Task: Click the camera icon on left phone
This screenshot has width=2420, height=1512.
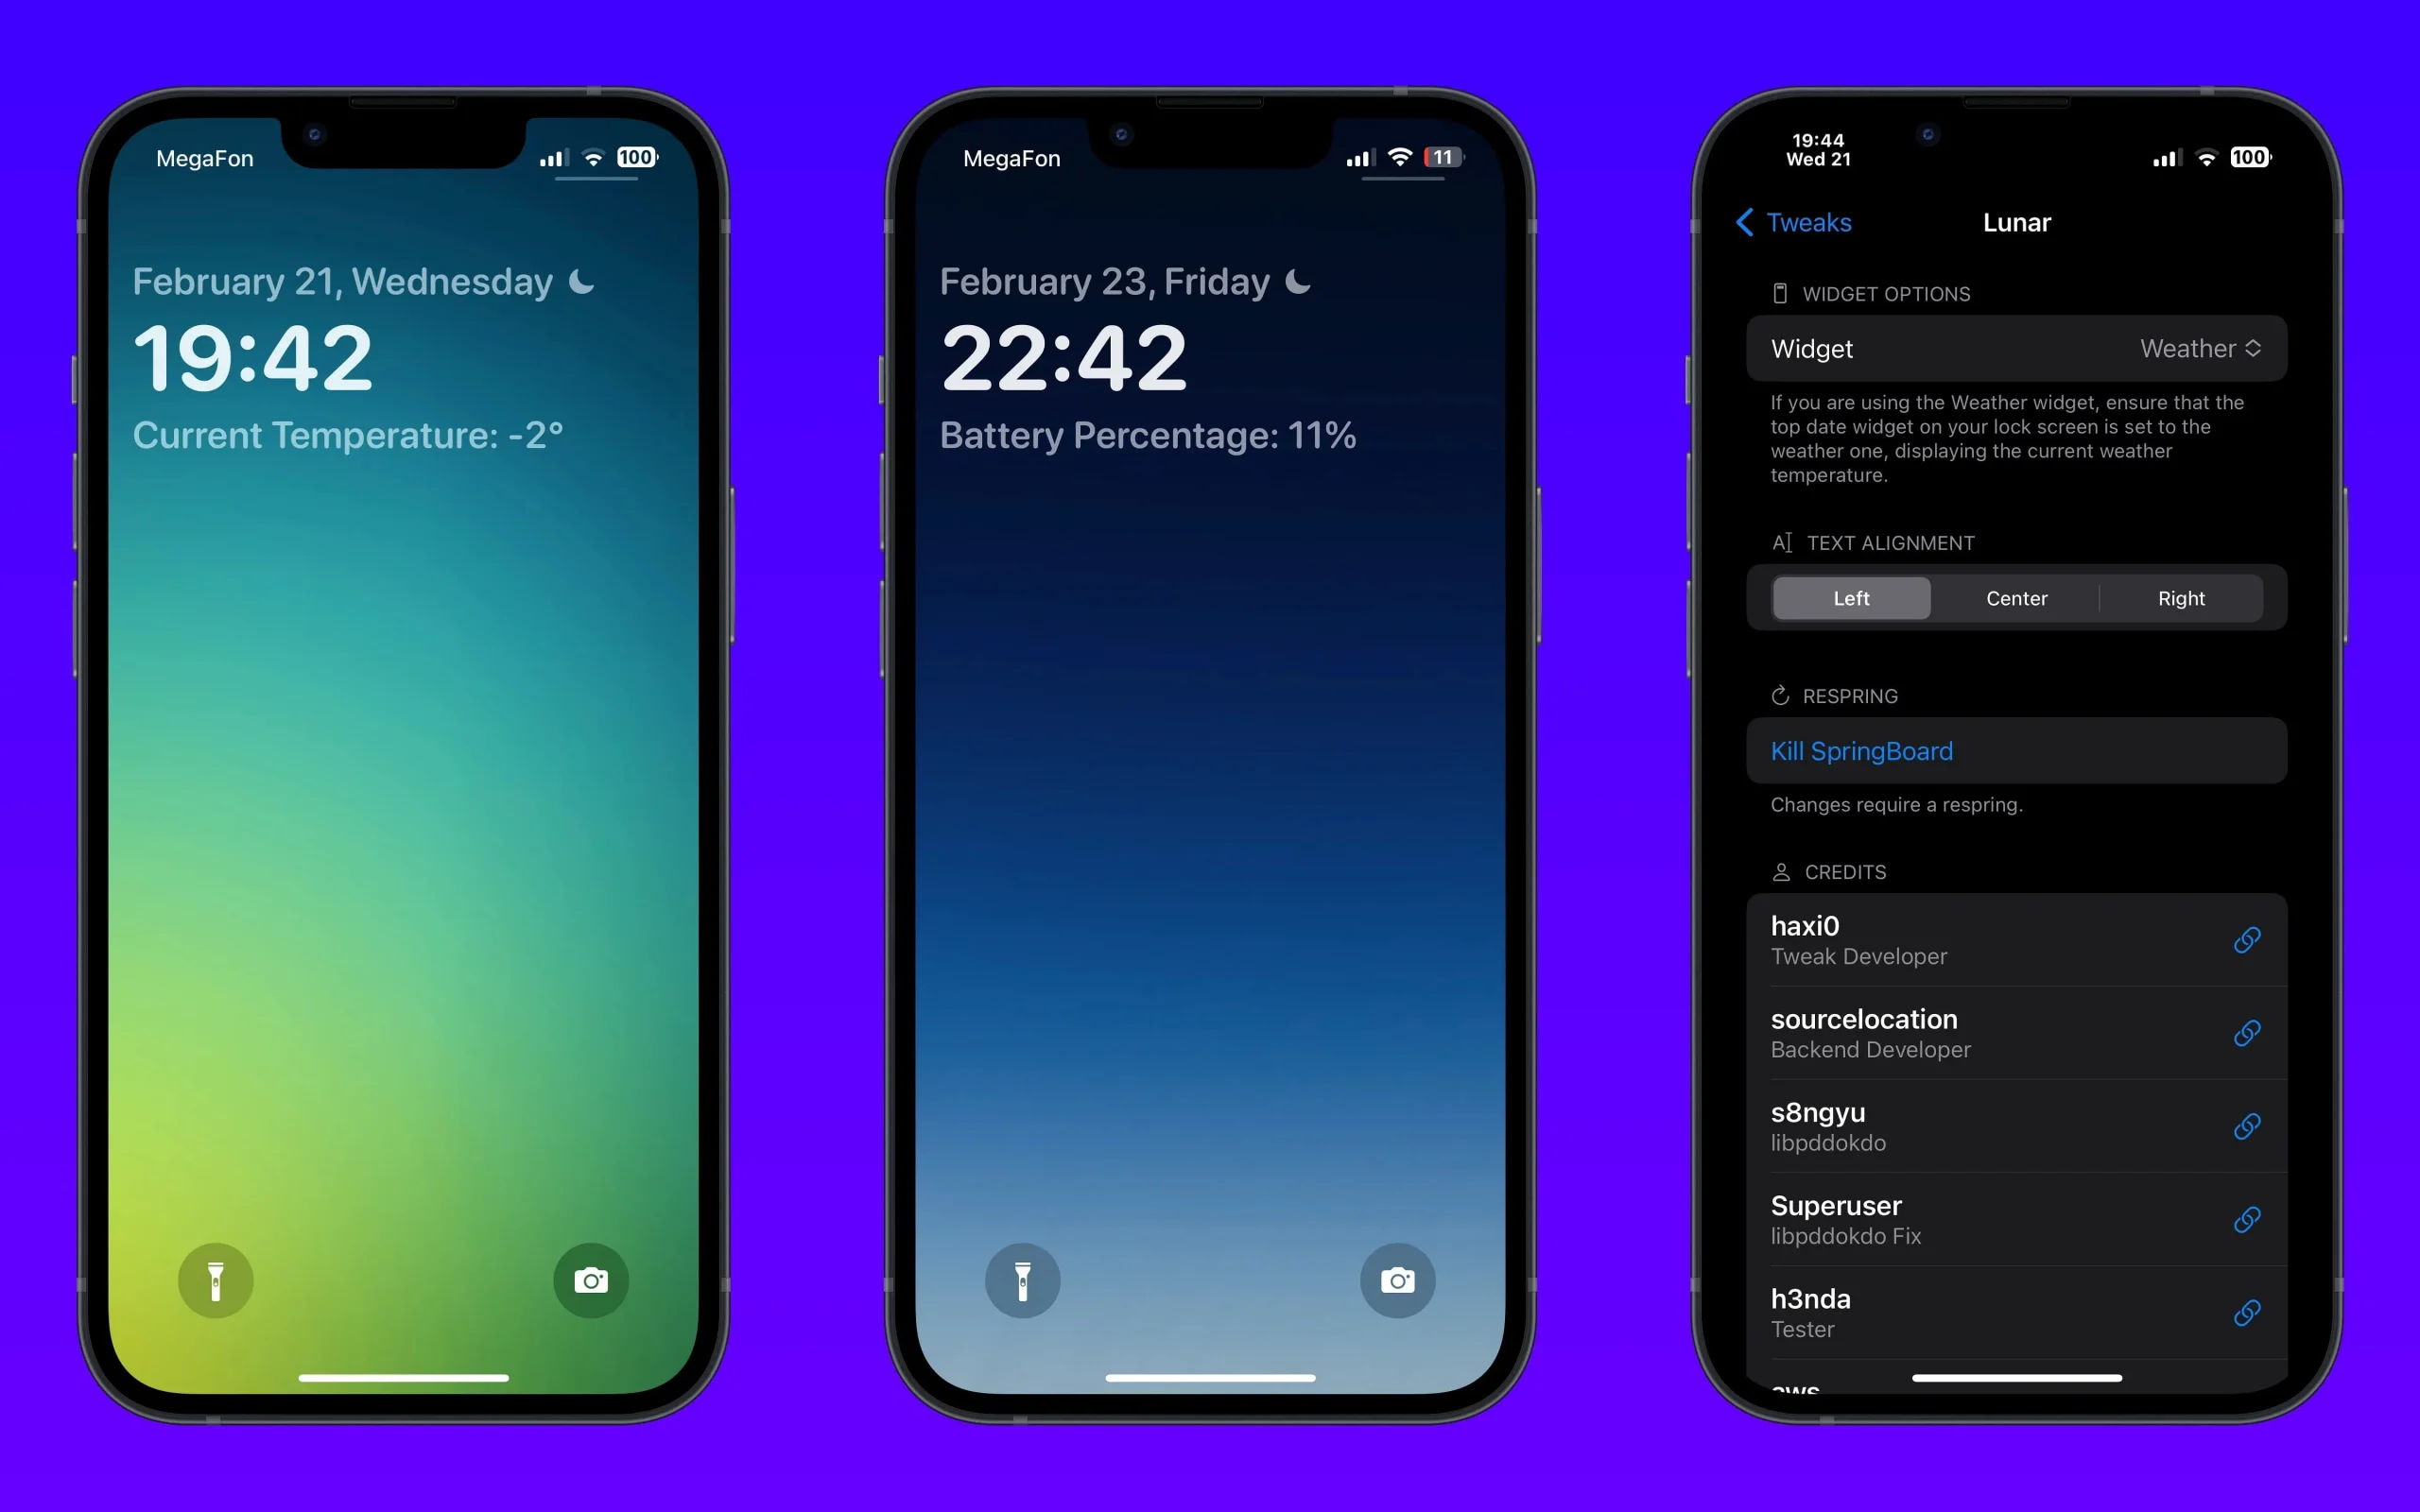Action: (587, 1277)
